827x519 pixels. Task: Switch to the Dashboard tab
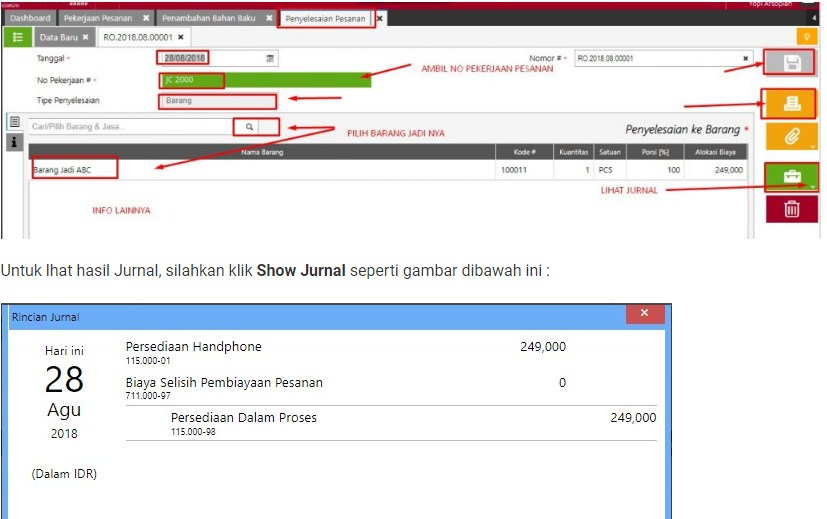[30, 18]
